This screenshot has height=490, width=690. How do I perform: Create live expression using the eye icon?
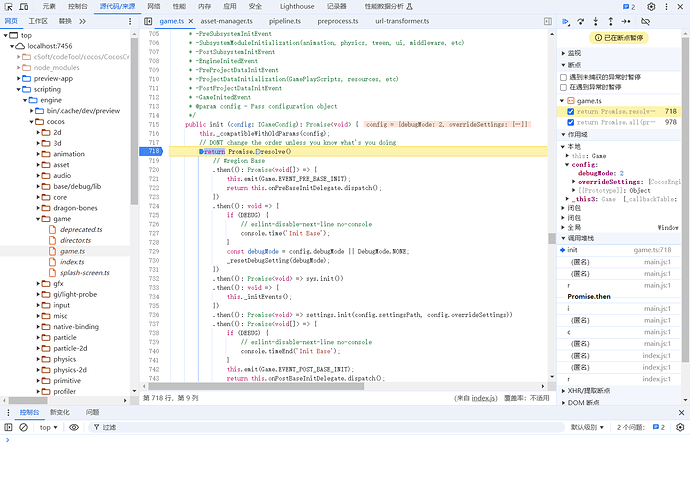click(x=74, y=427)
